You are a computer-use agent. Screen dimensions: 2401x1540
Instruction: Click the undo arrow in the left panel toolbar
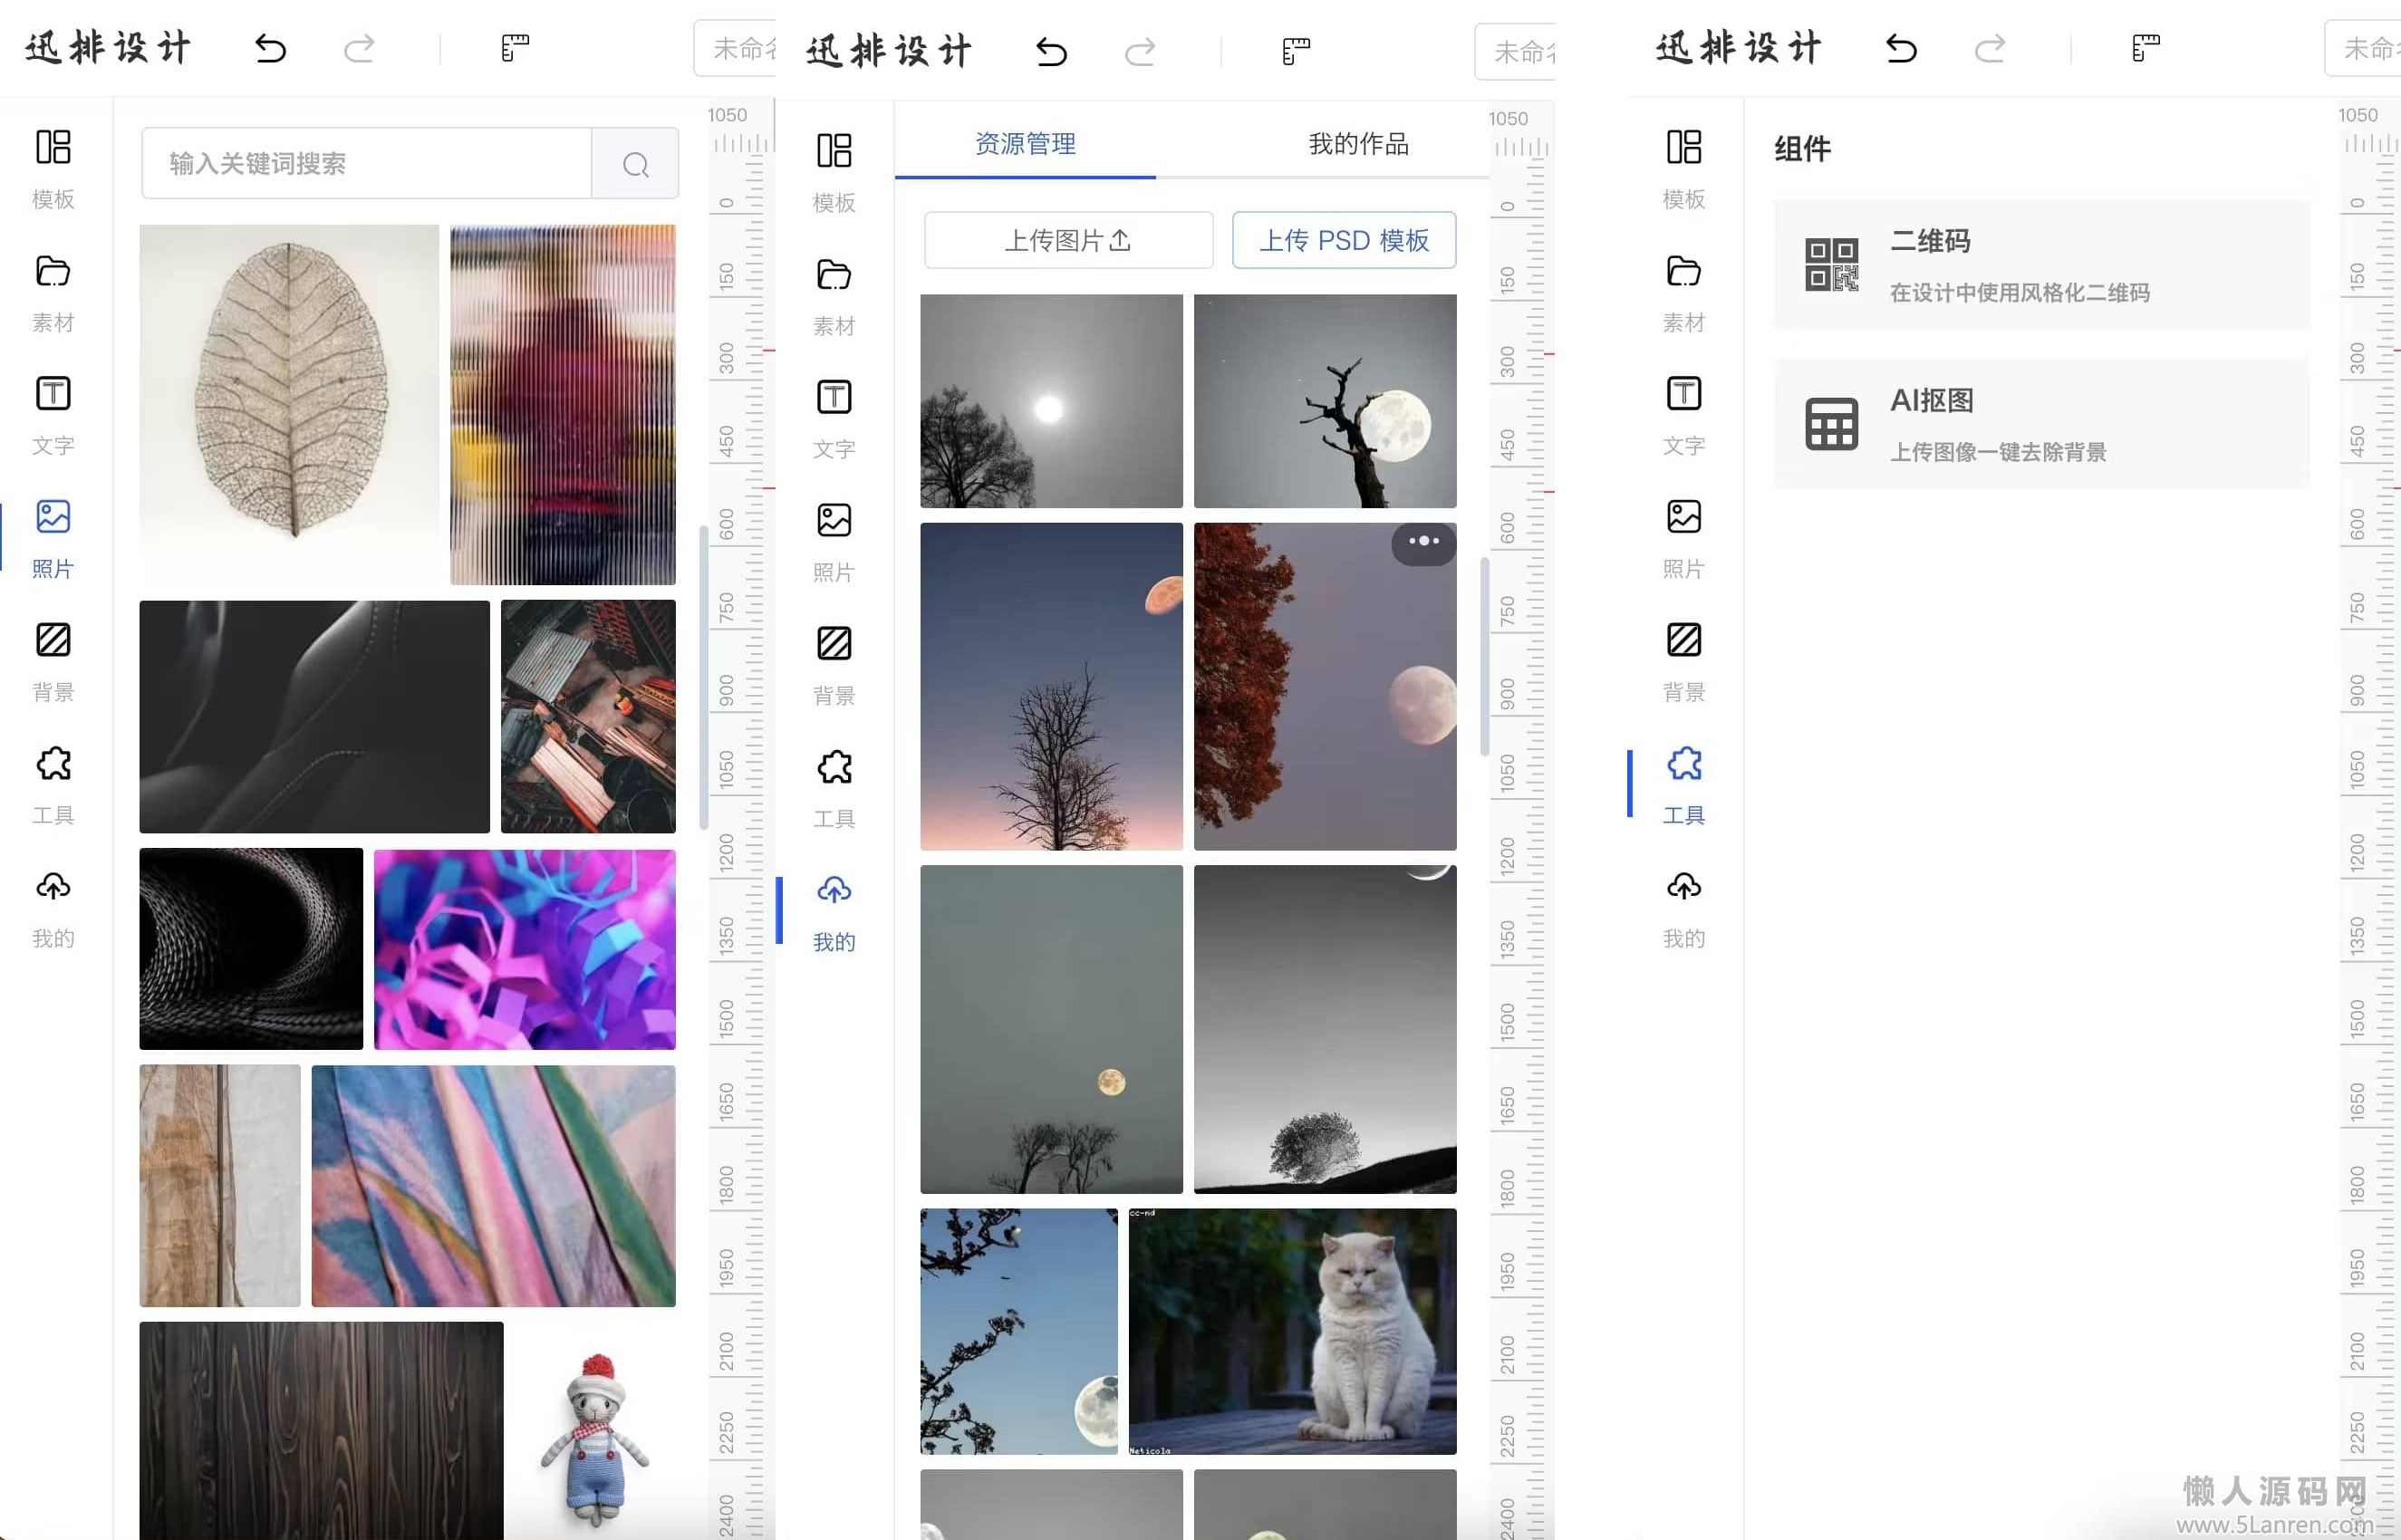(270, 48)
